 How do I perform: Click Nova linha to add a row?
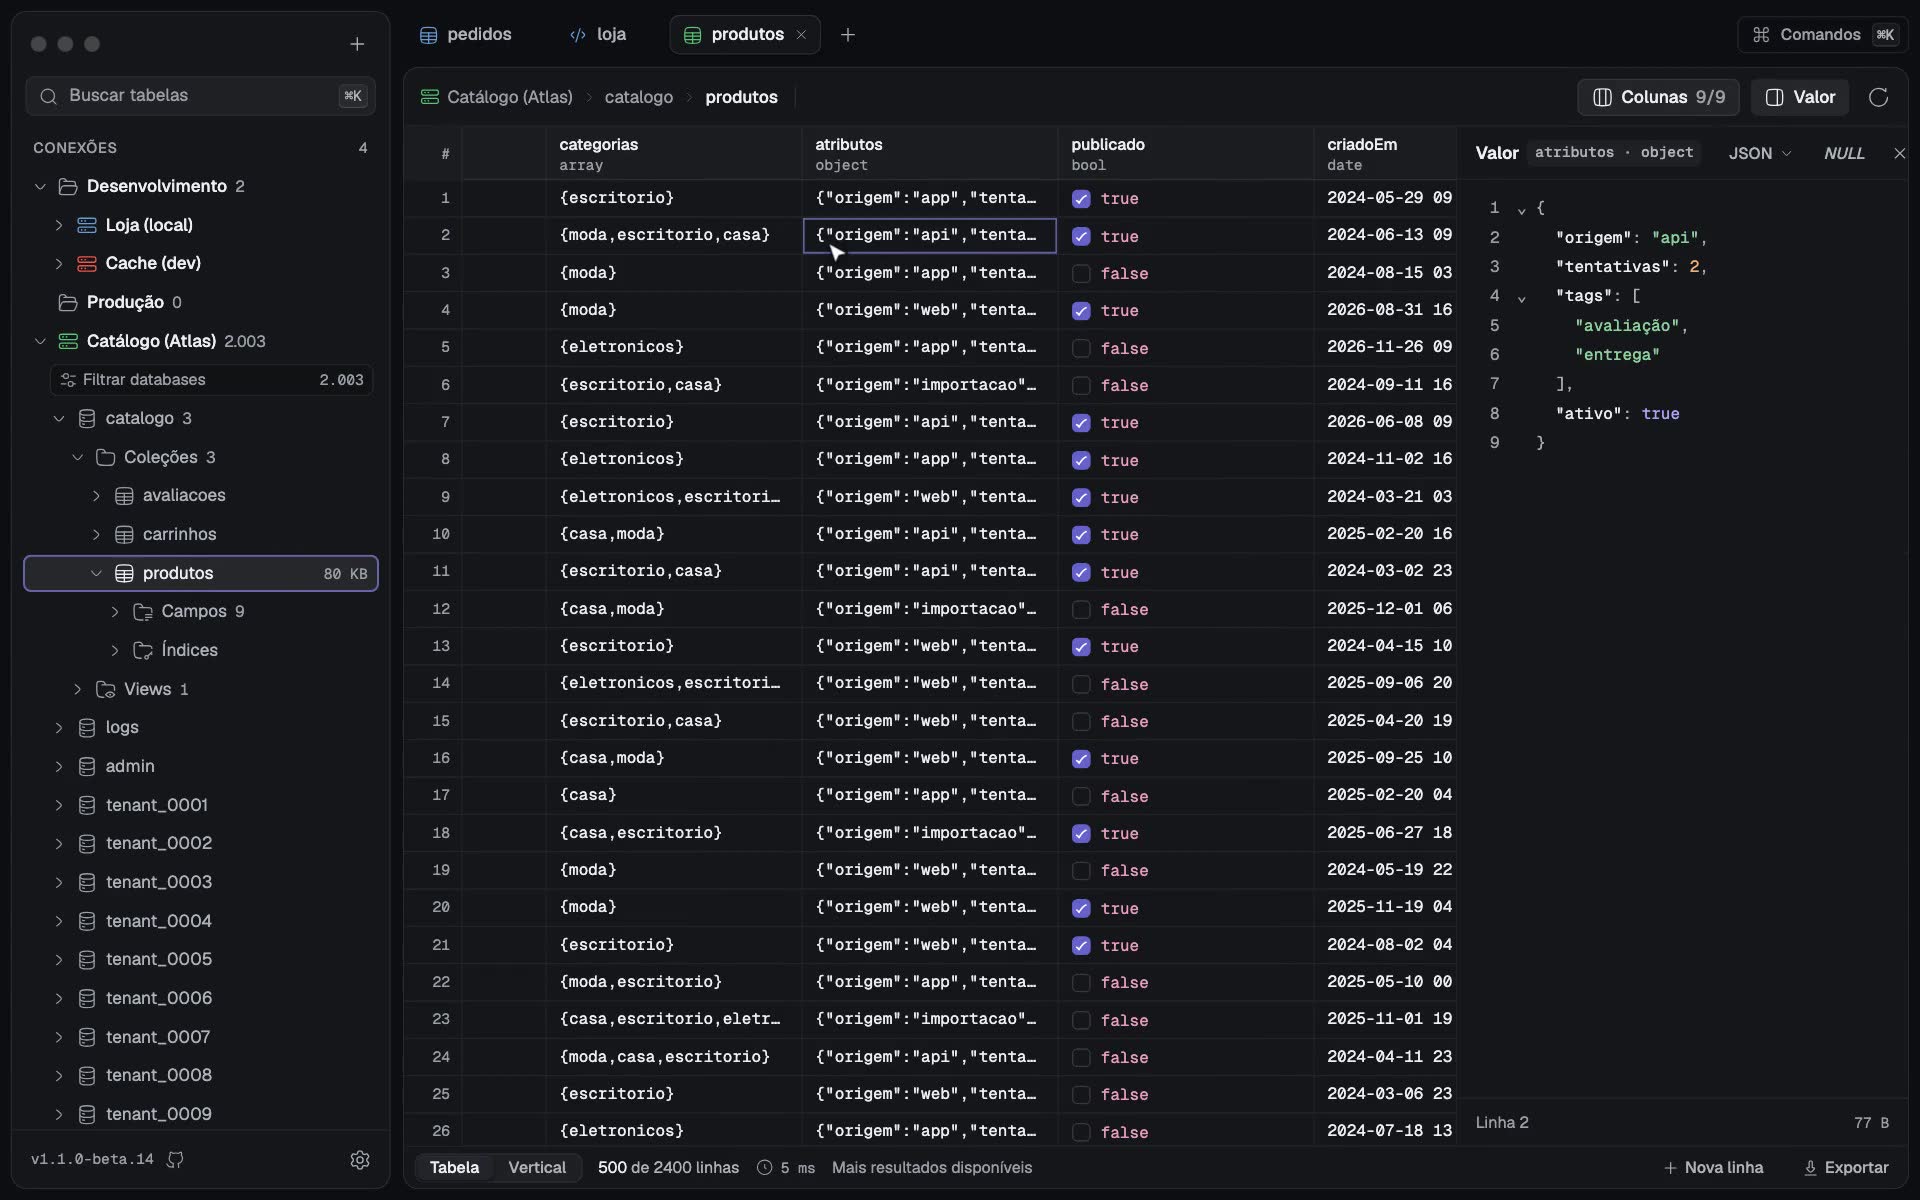click(x=1713, y=1168)
